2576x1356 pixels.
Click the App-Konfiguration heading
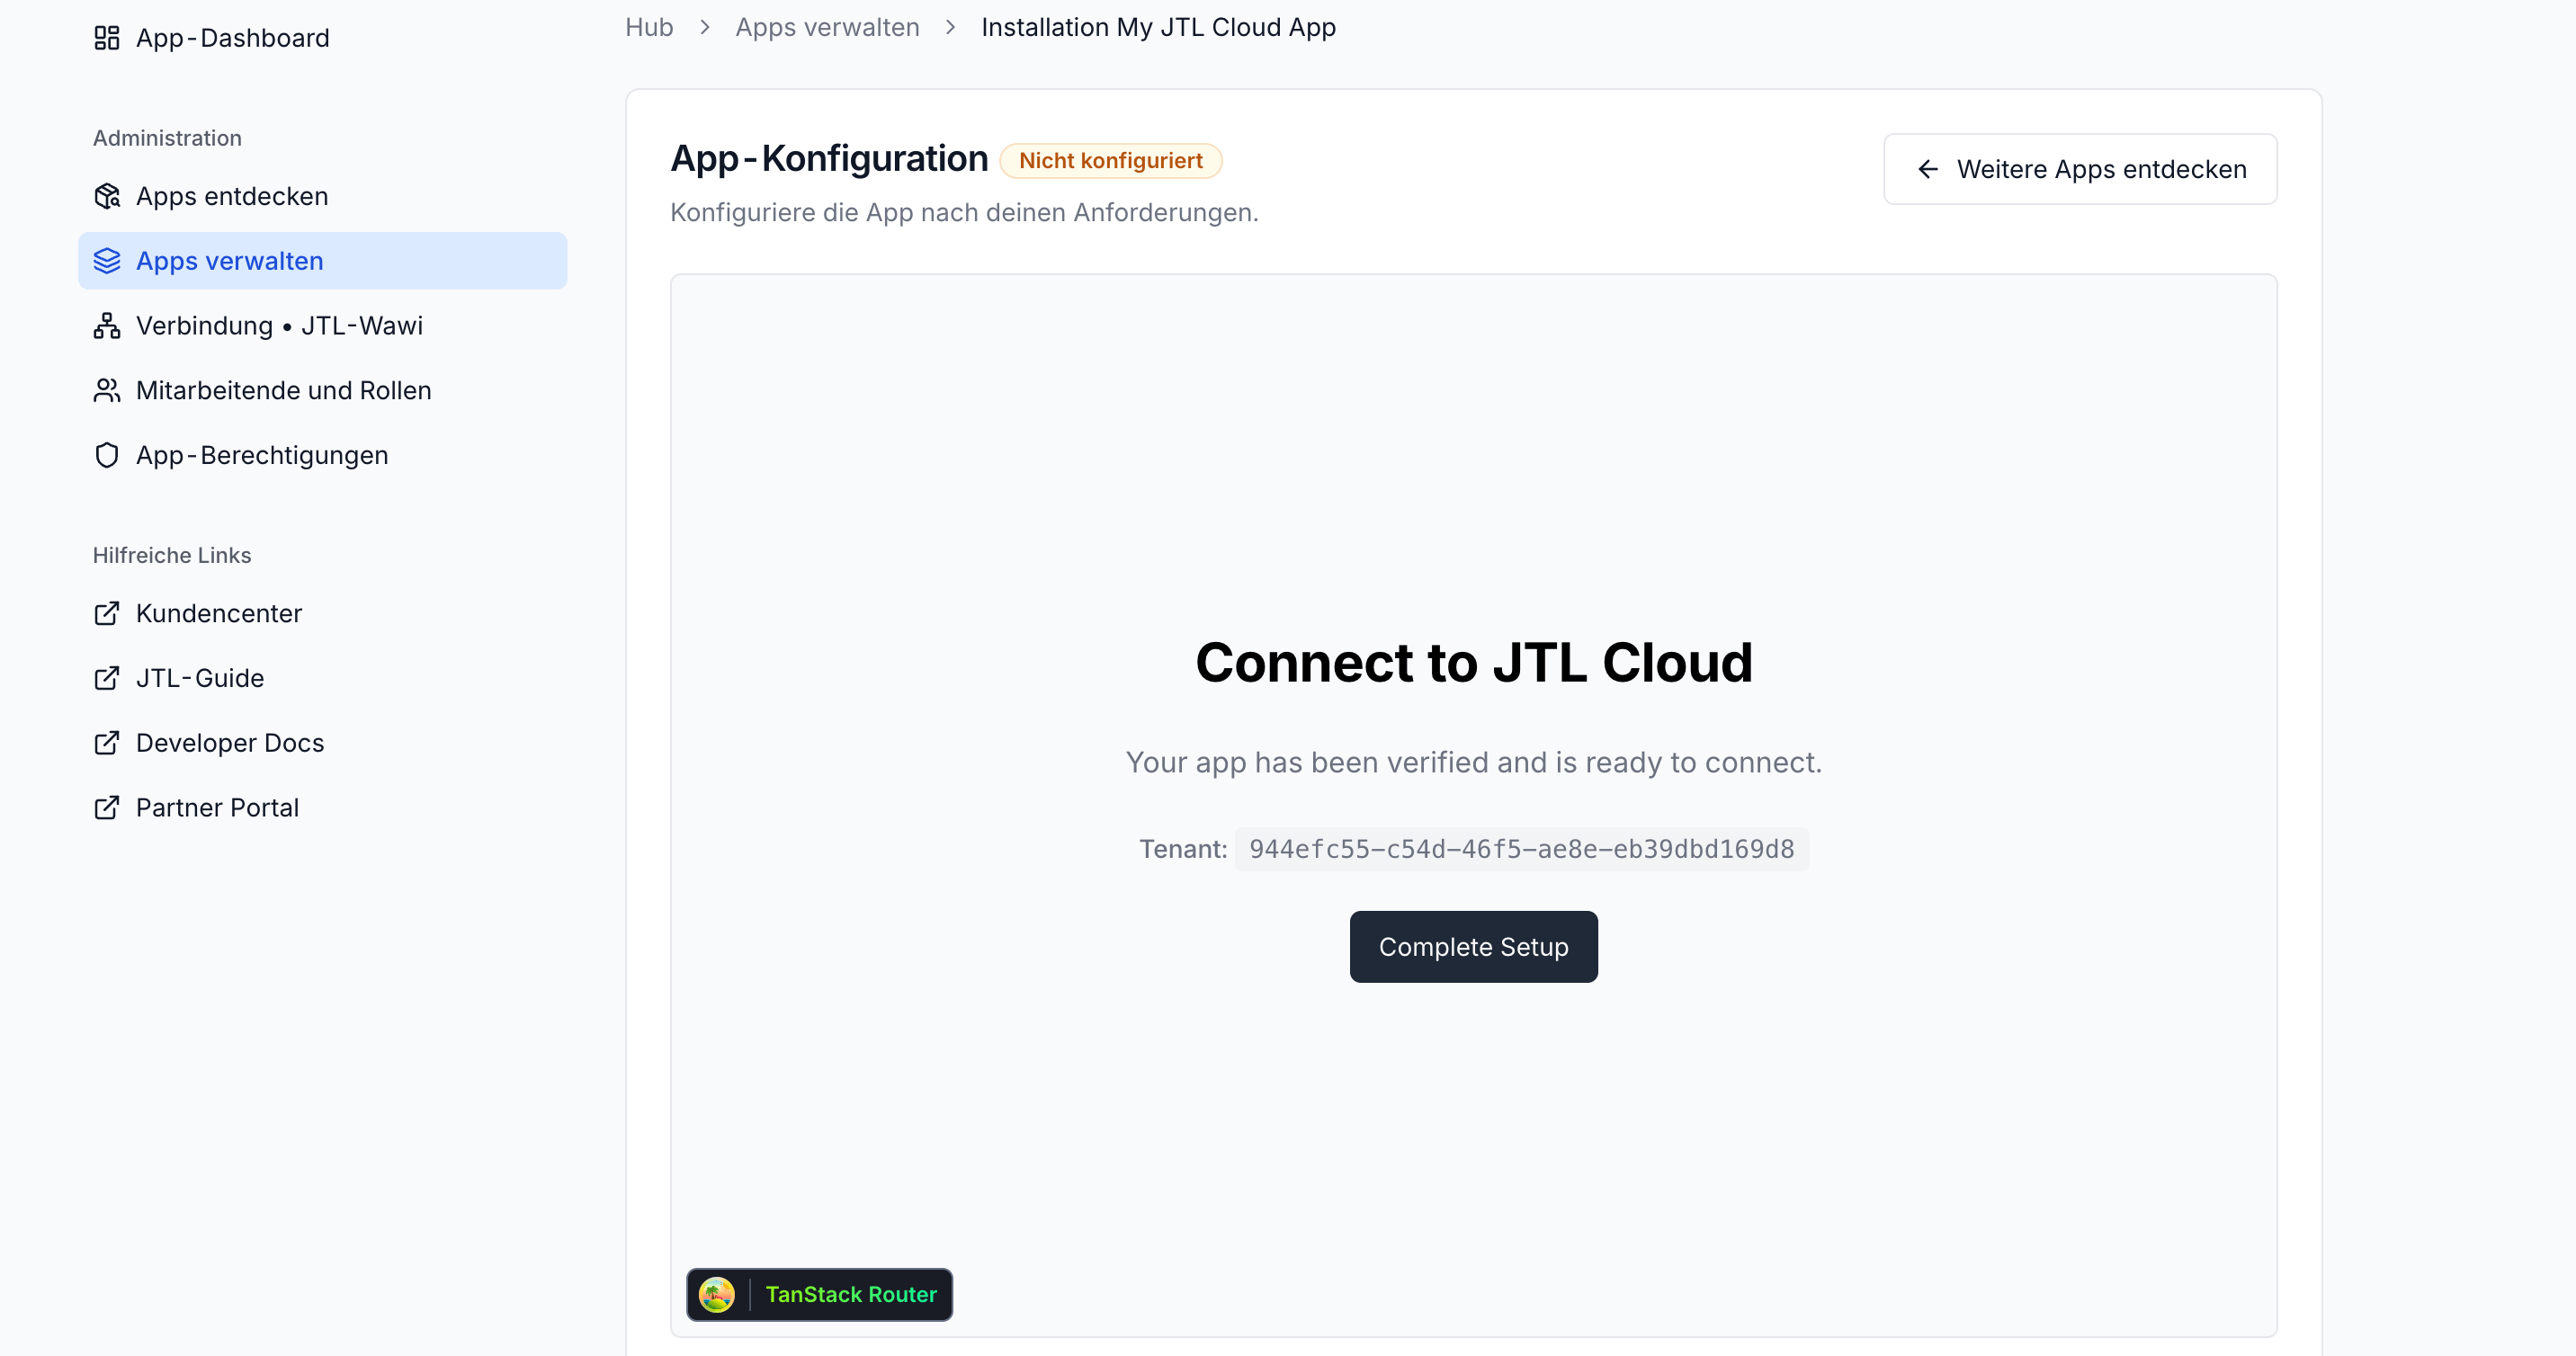point(829,159)
